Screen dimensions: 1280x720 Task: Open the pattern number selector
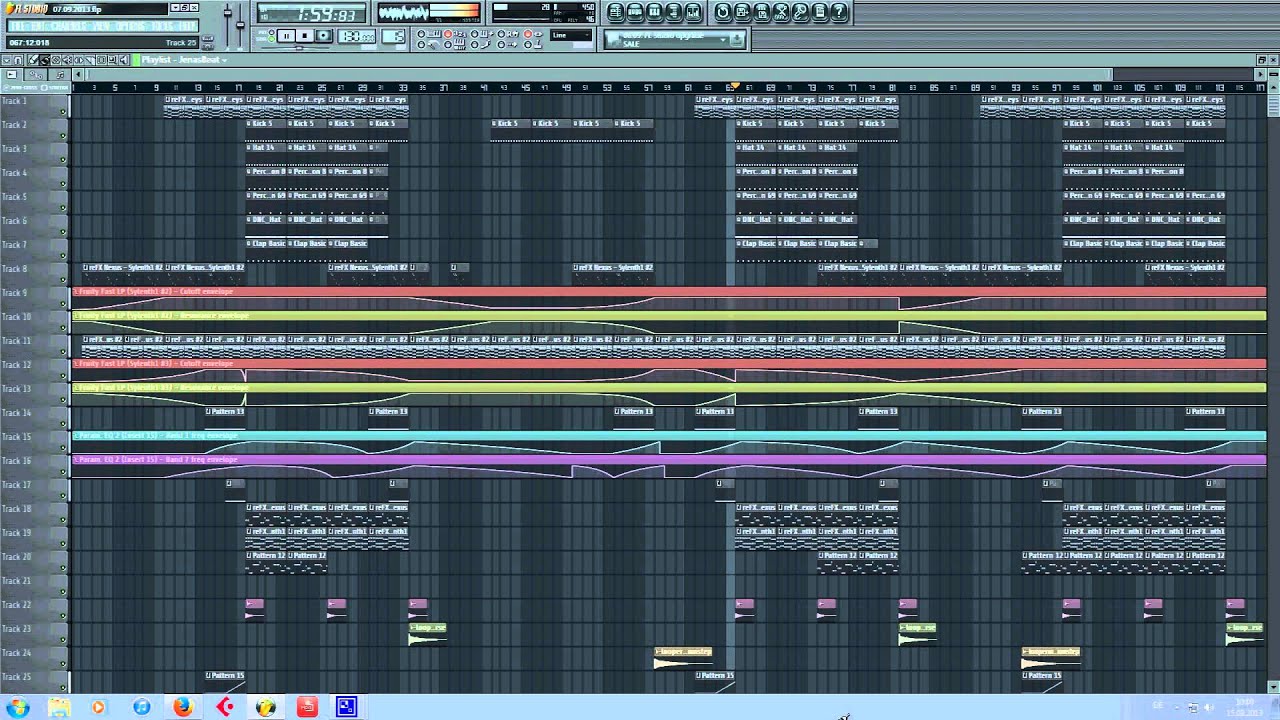point(395,36)
